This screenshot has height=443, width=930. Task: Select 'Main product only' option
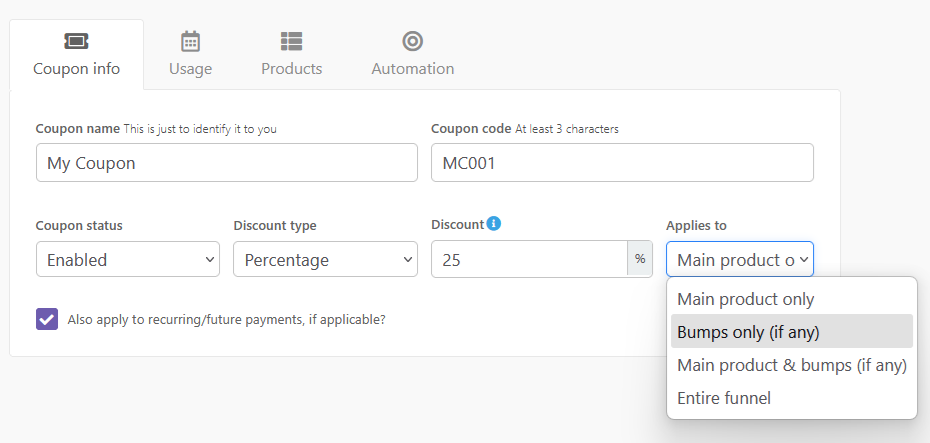pos(745,299)
